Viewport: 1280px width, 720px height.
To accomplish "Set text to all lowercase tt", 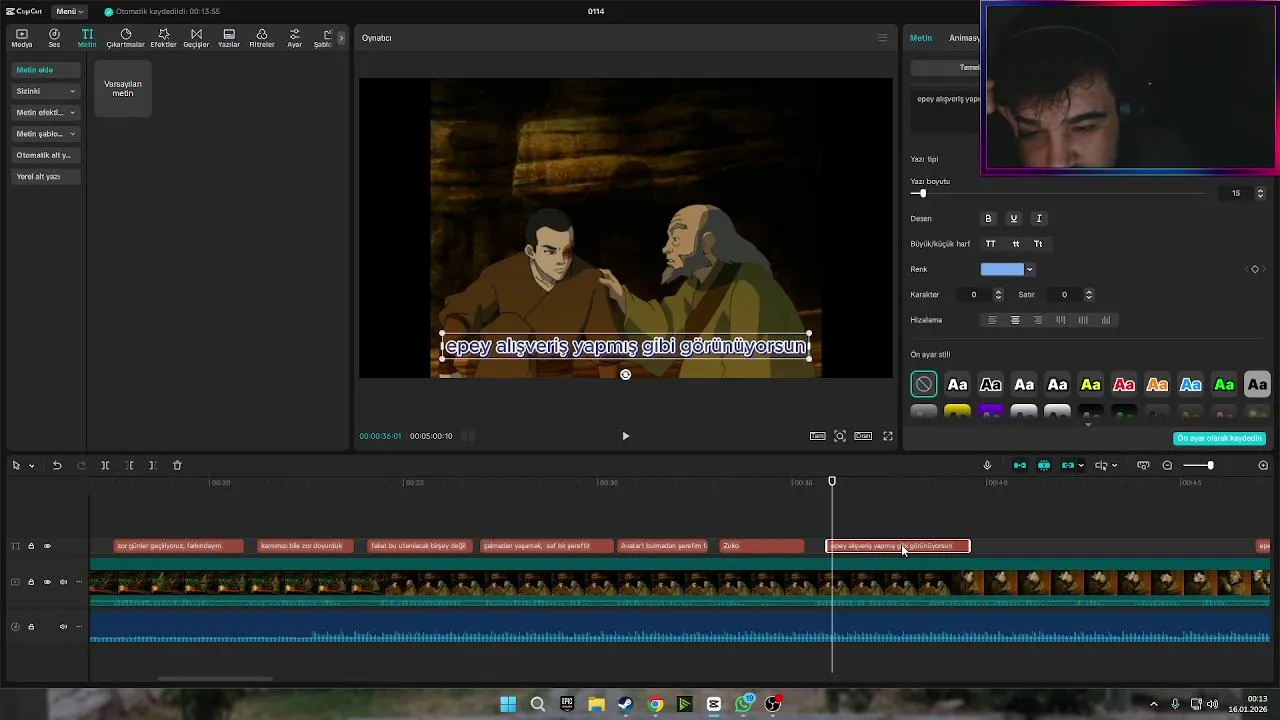I will pyautogui.click(x=1016, y=244).
